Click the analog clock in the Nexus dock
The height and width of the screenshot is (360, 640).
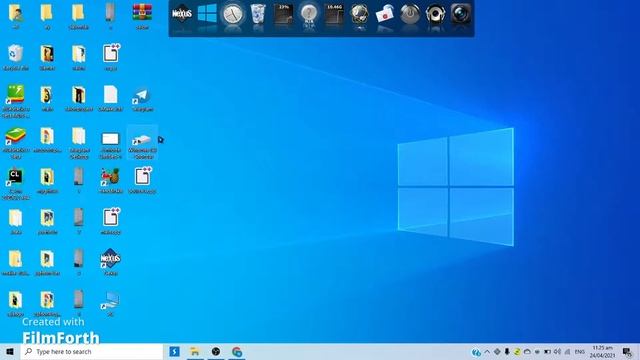pos(233,14)
